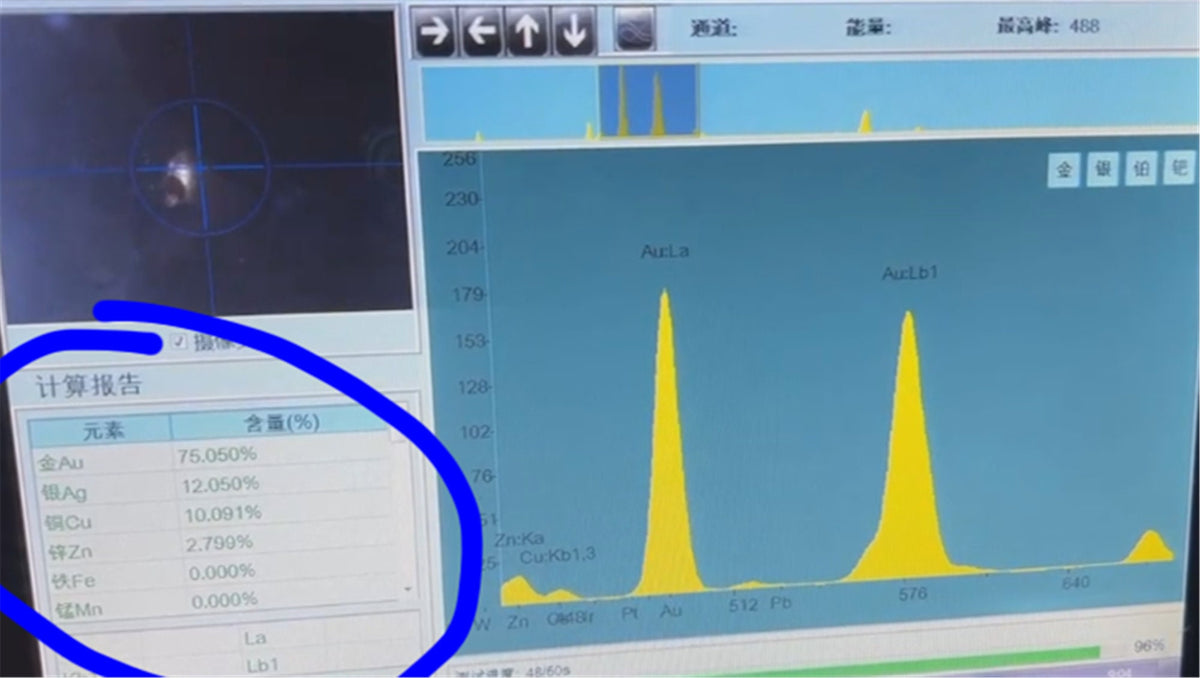This screenshot has width=1200, height=678.
Task: Click the Zn:Ka peak label
Action: [517, 538]
